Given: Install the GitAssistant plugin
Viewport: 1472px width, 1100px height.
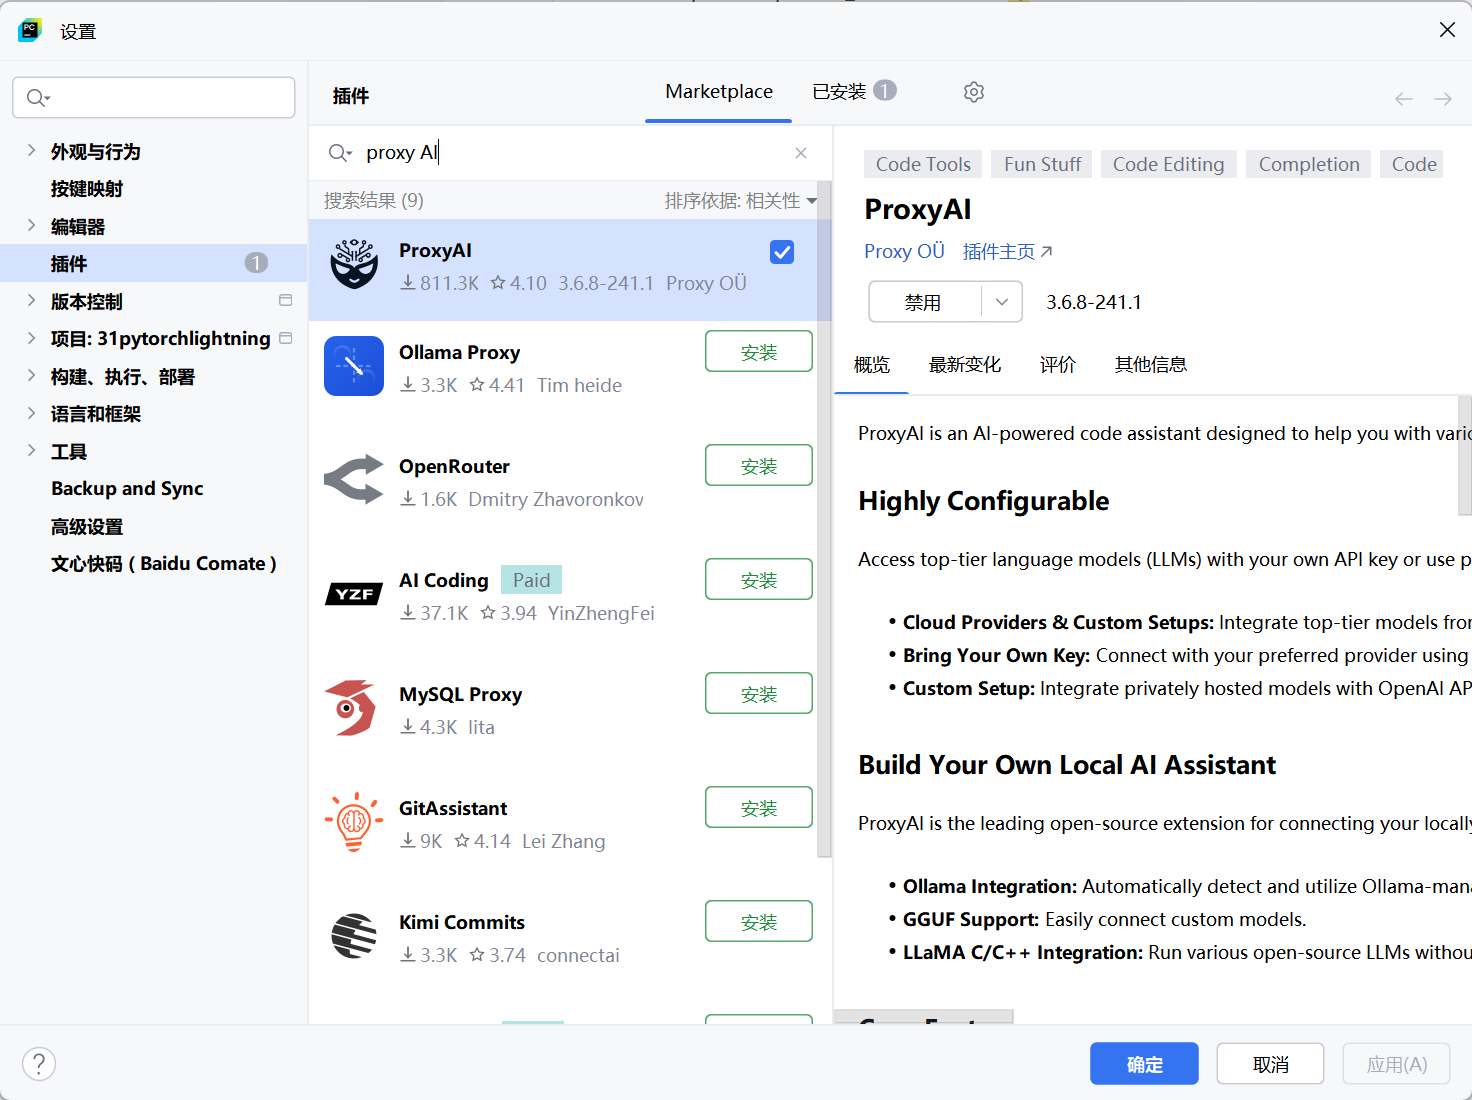Looking at the screenshot, I should tap(759, 807).
